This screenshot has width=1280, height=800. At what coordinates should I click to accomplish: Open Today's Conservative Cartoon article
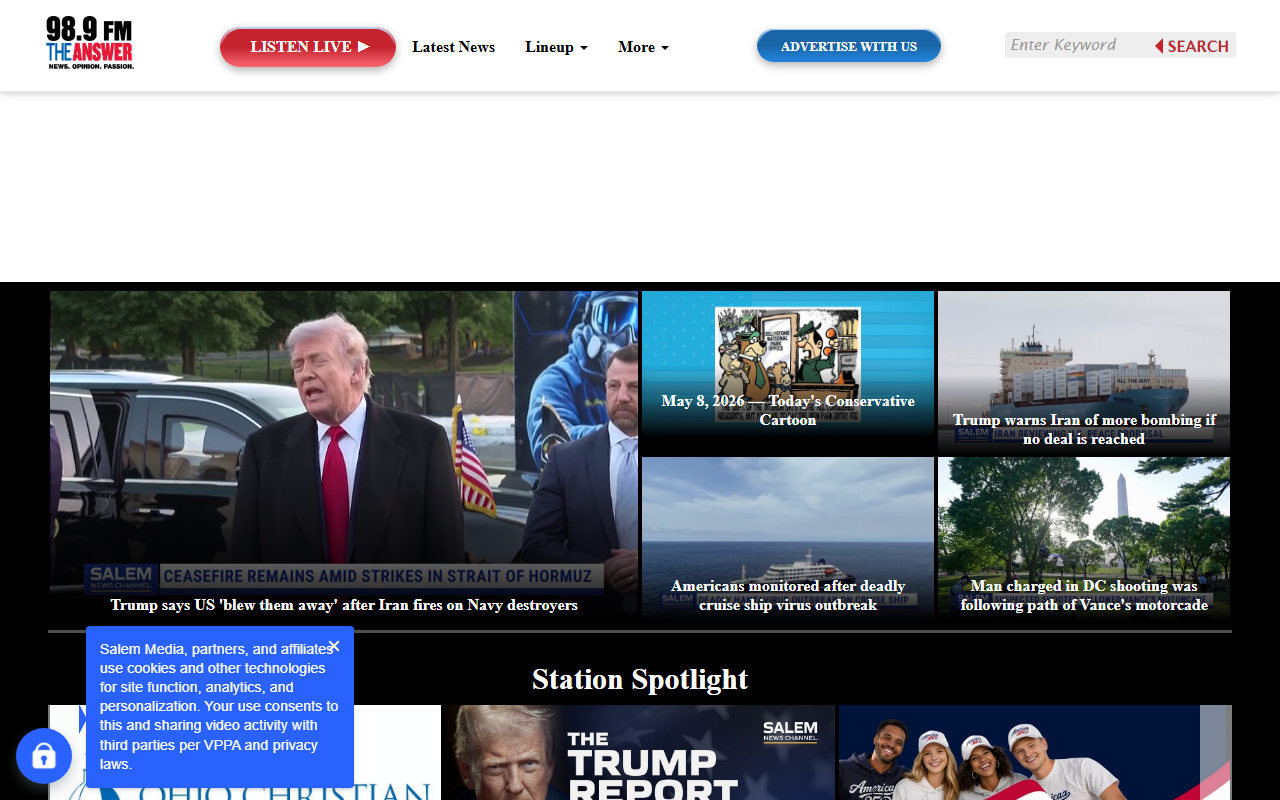[788, 410]
